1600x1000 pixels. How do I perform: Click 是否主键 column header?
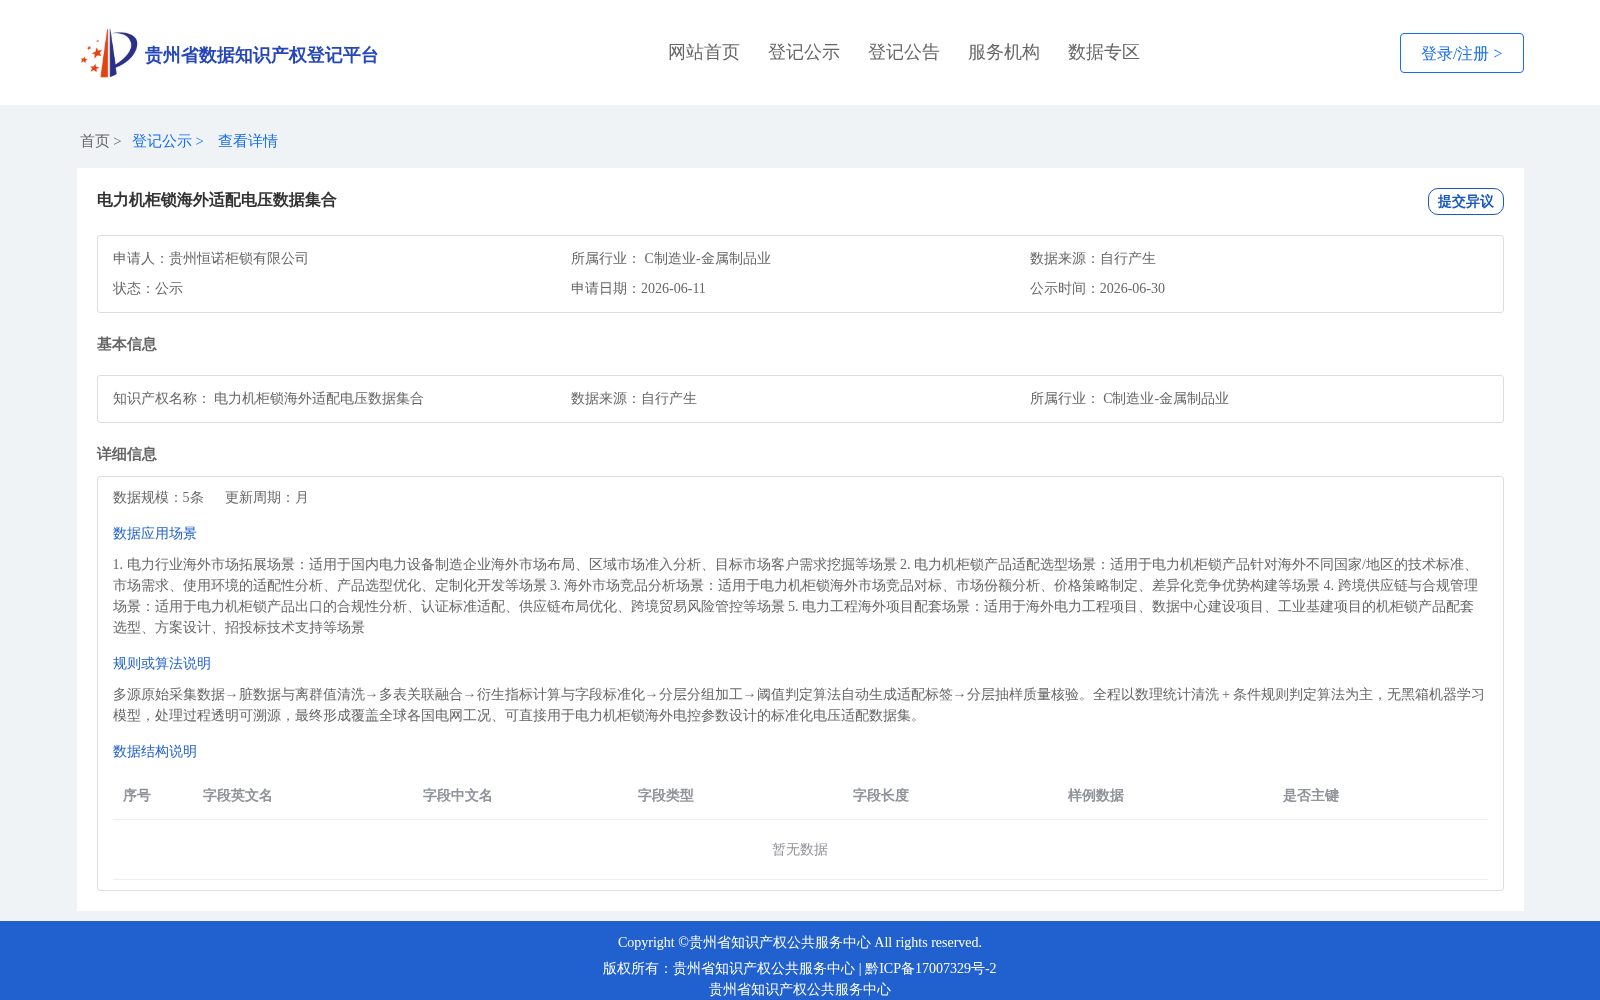(x=1311, y=795)
